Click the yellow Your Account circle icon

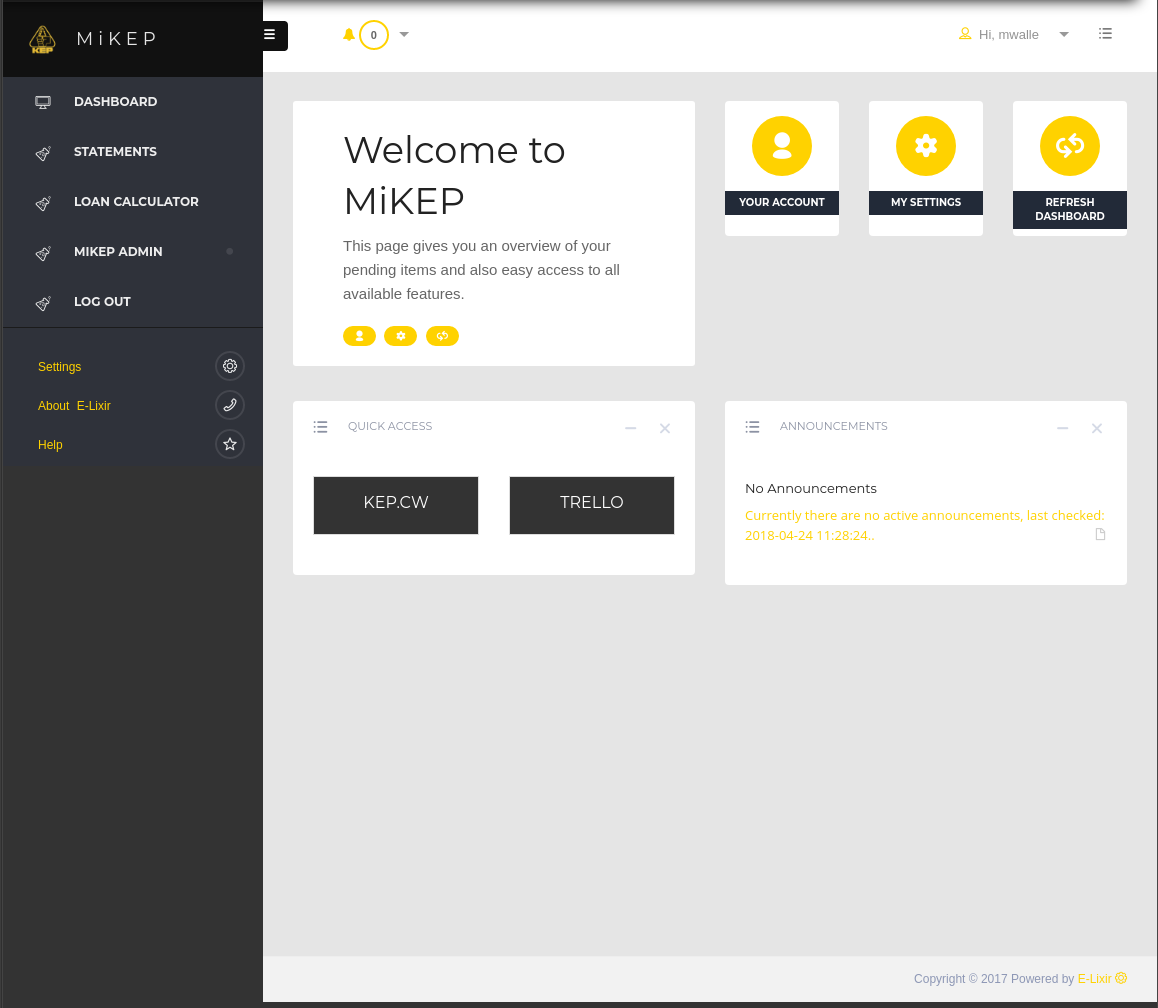point(781,146)
